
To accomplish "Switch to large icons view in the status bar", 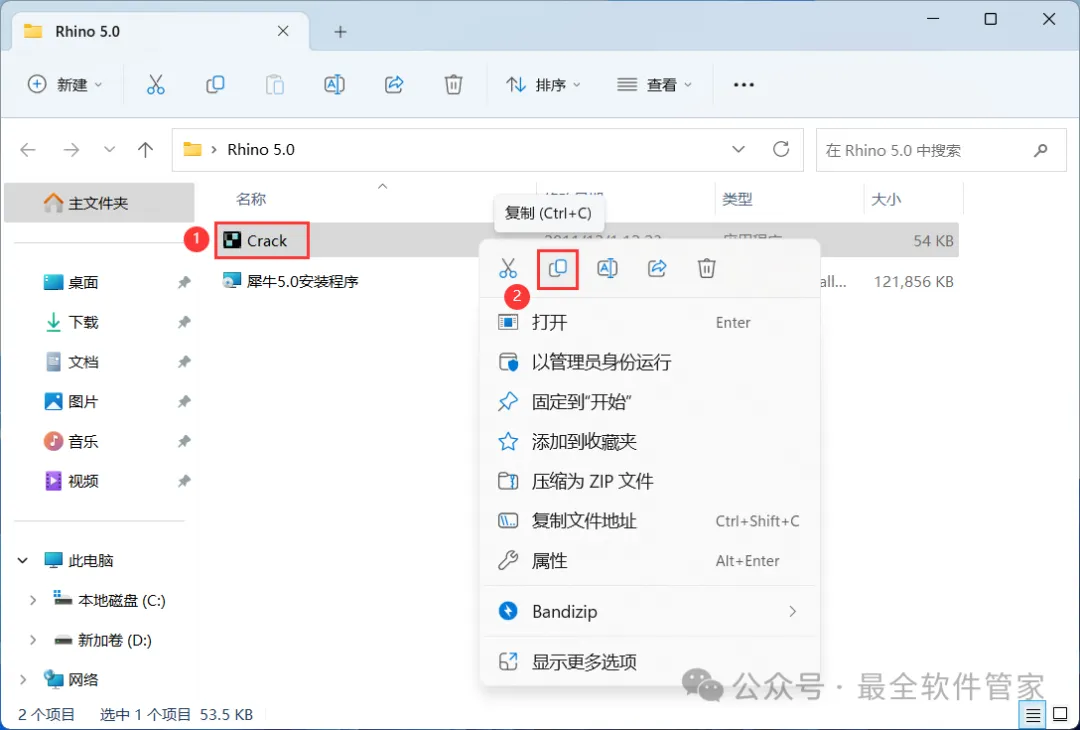I will tap(1061, 715).
